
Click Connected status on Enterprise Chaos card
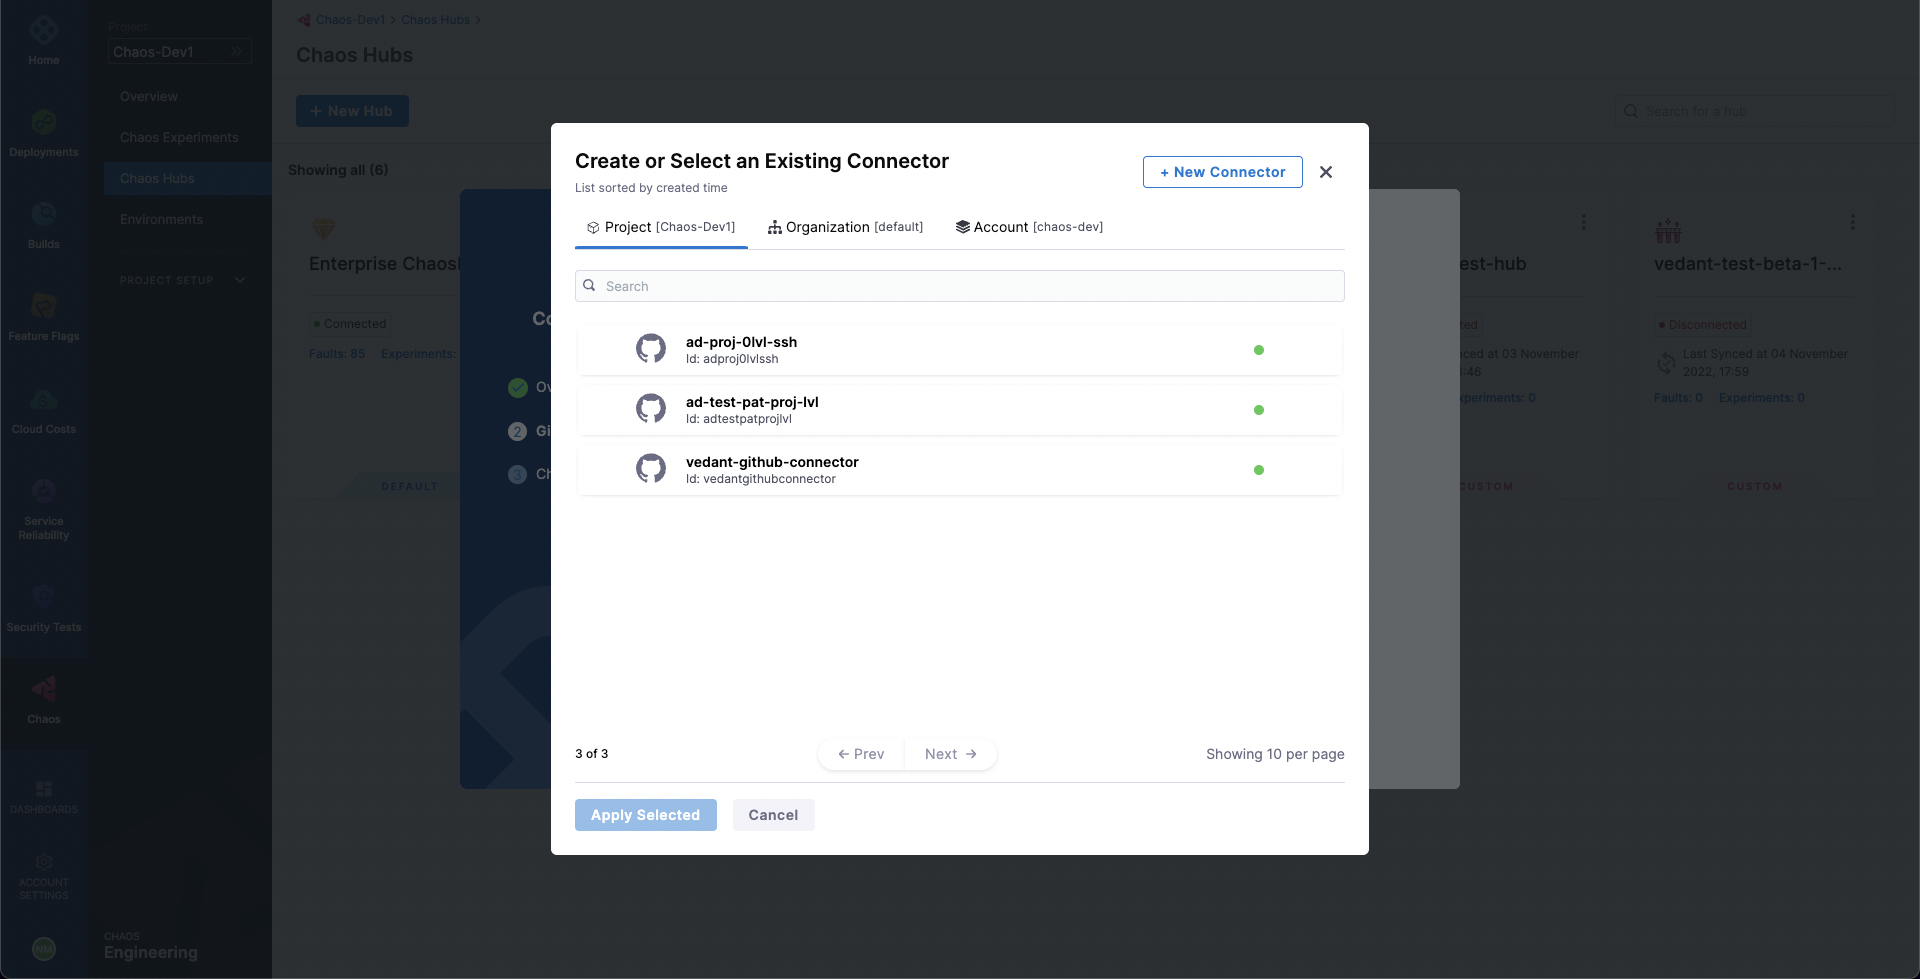pos(350,324)
